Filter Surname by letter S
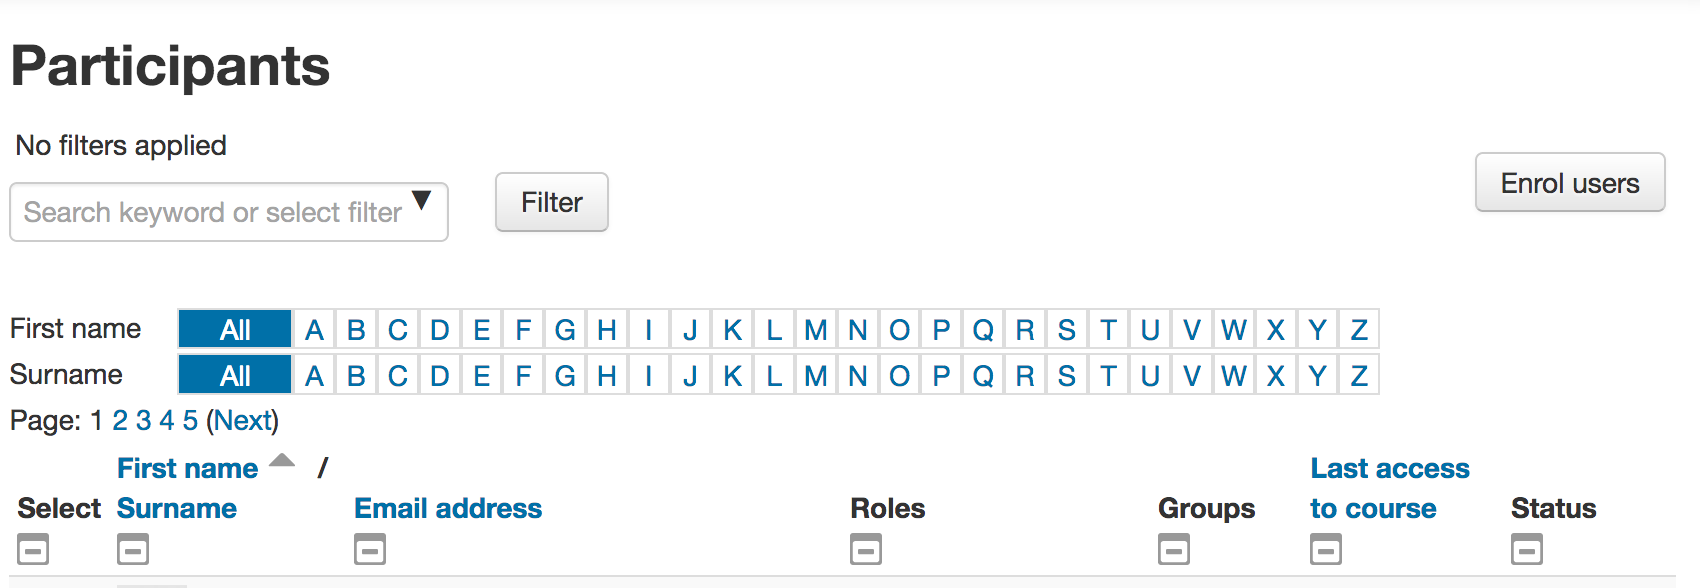The height and width of the screenshot is (588, 1700). point(1067,375)
